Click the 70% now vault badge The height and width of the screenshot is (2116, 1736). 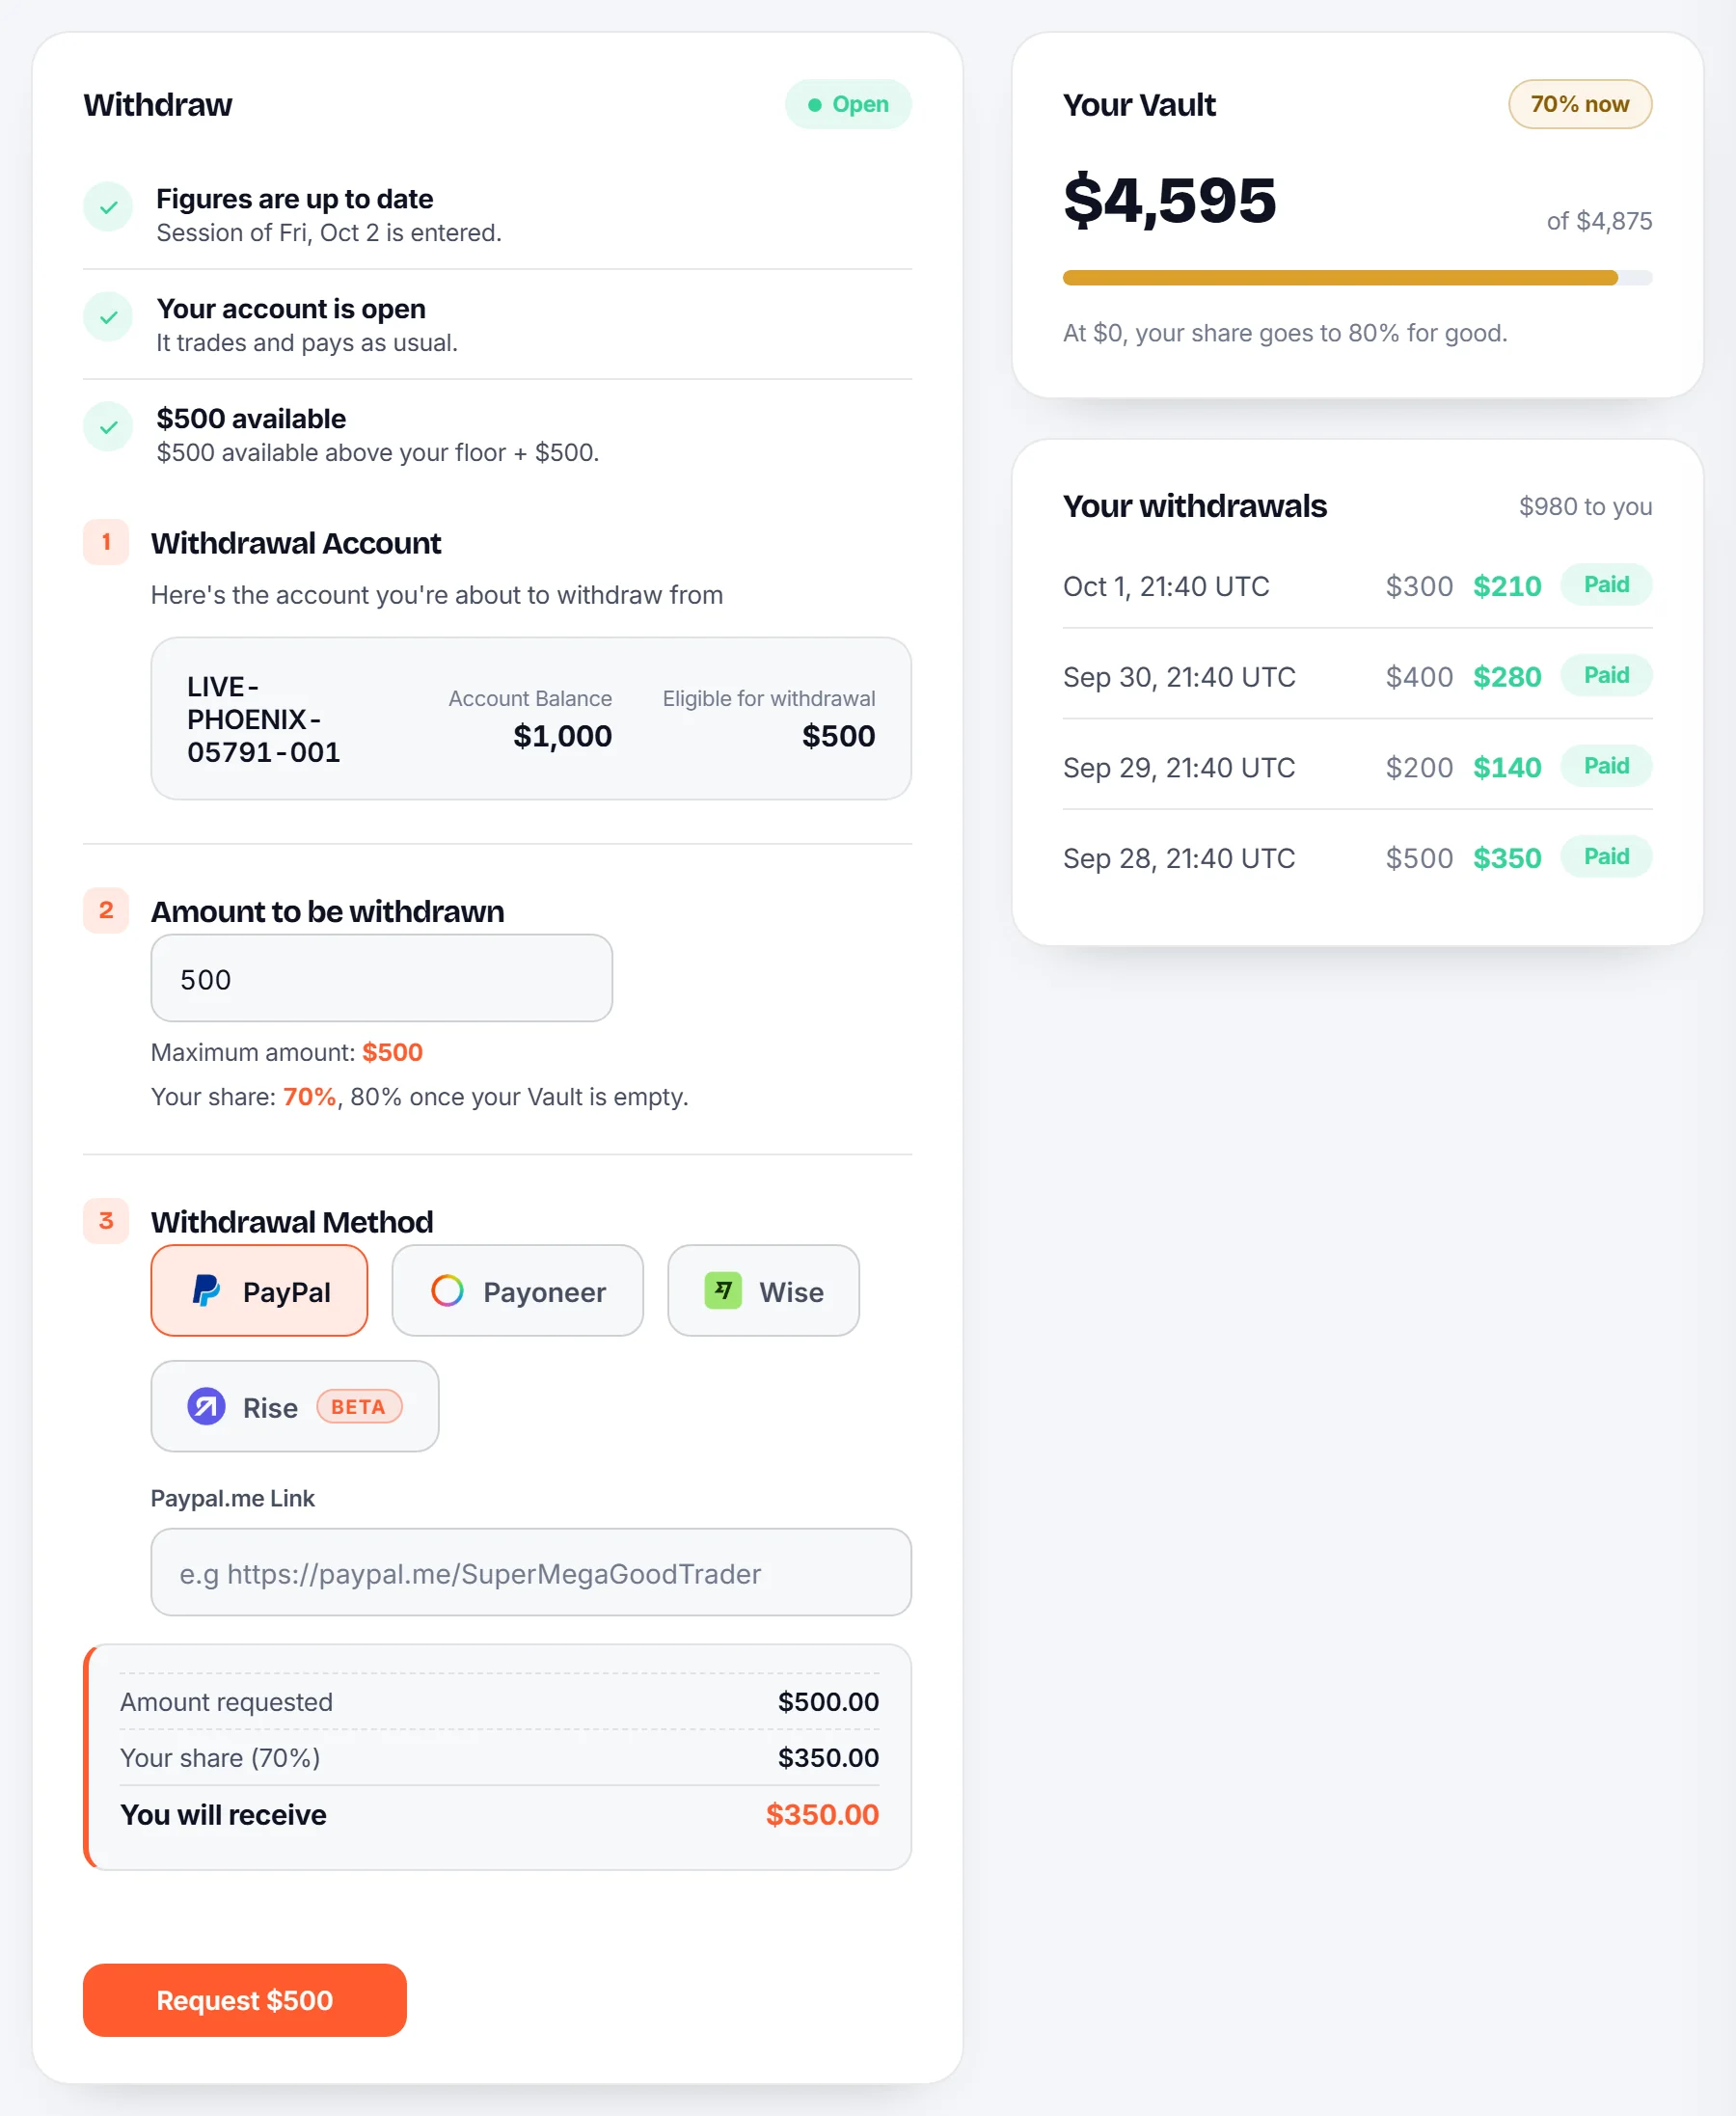point(1580,104)
